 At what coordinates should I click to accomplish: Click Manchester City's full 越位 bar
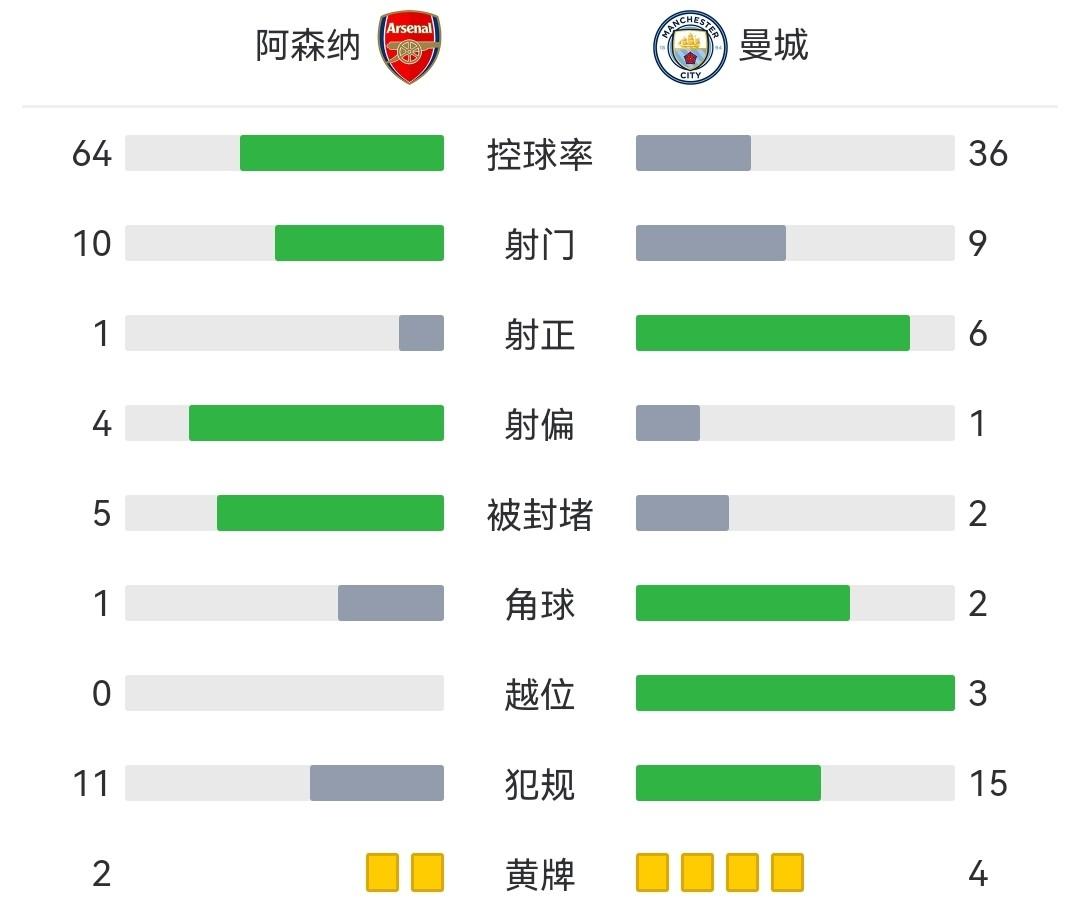[795, 693]
